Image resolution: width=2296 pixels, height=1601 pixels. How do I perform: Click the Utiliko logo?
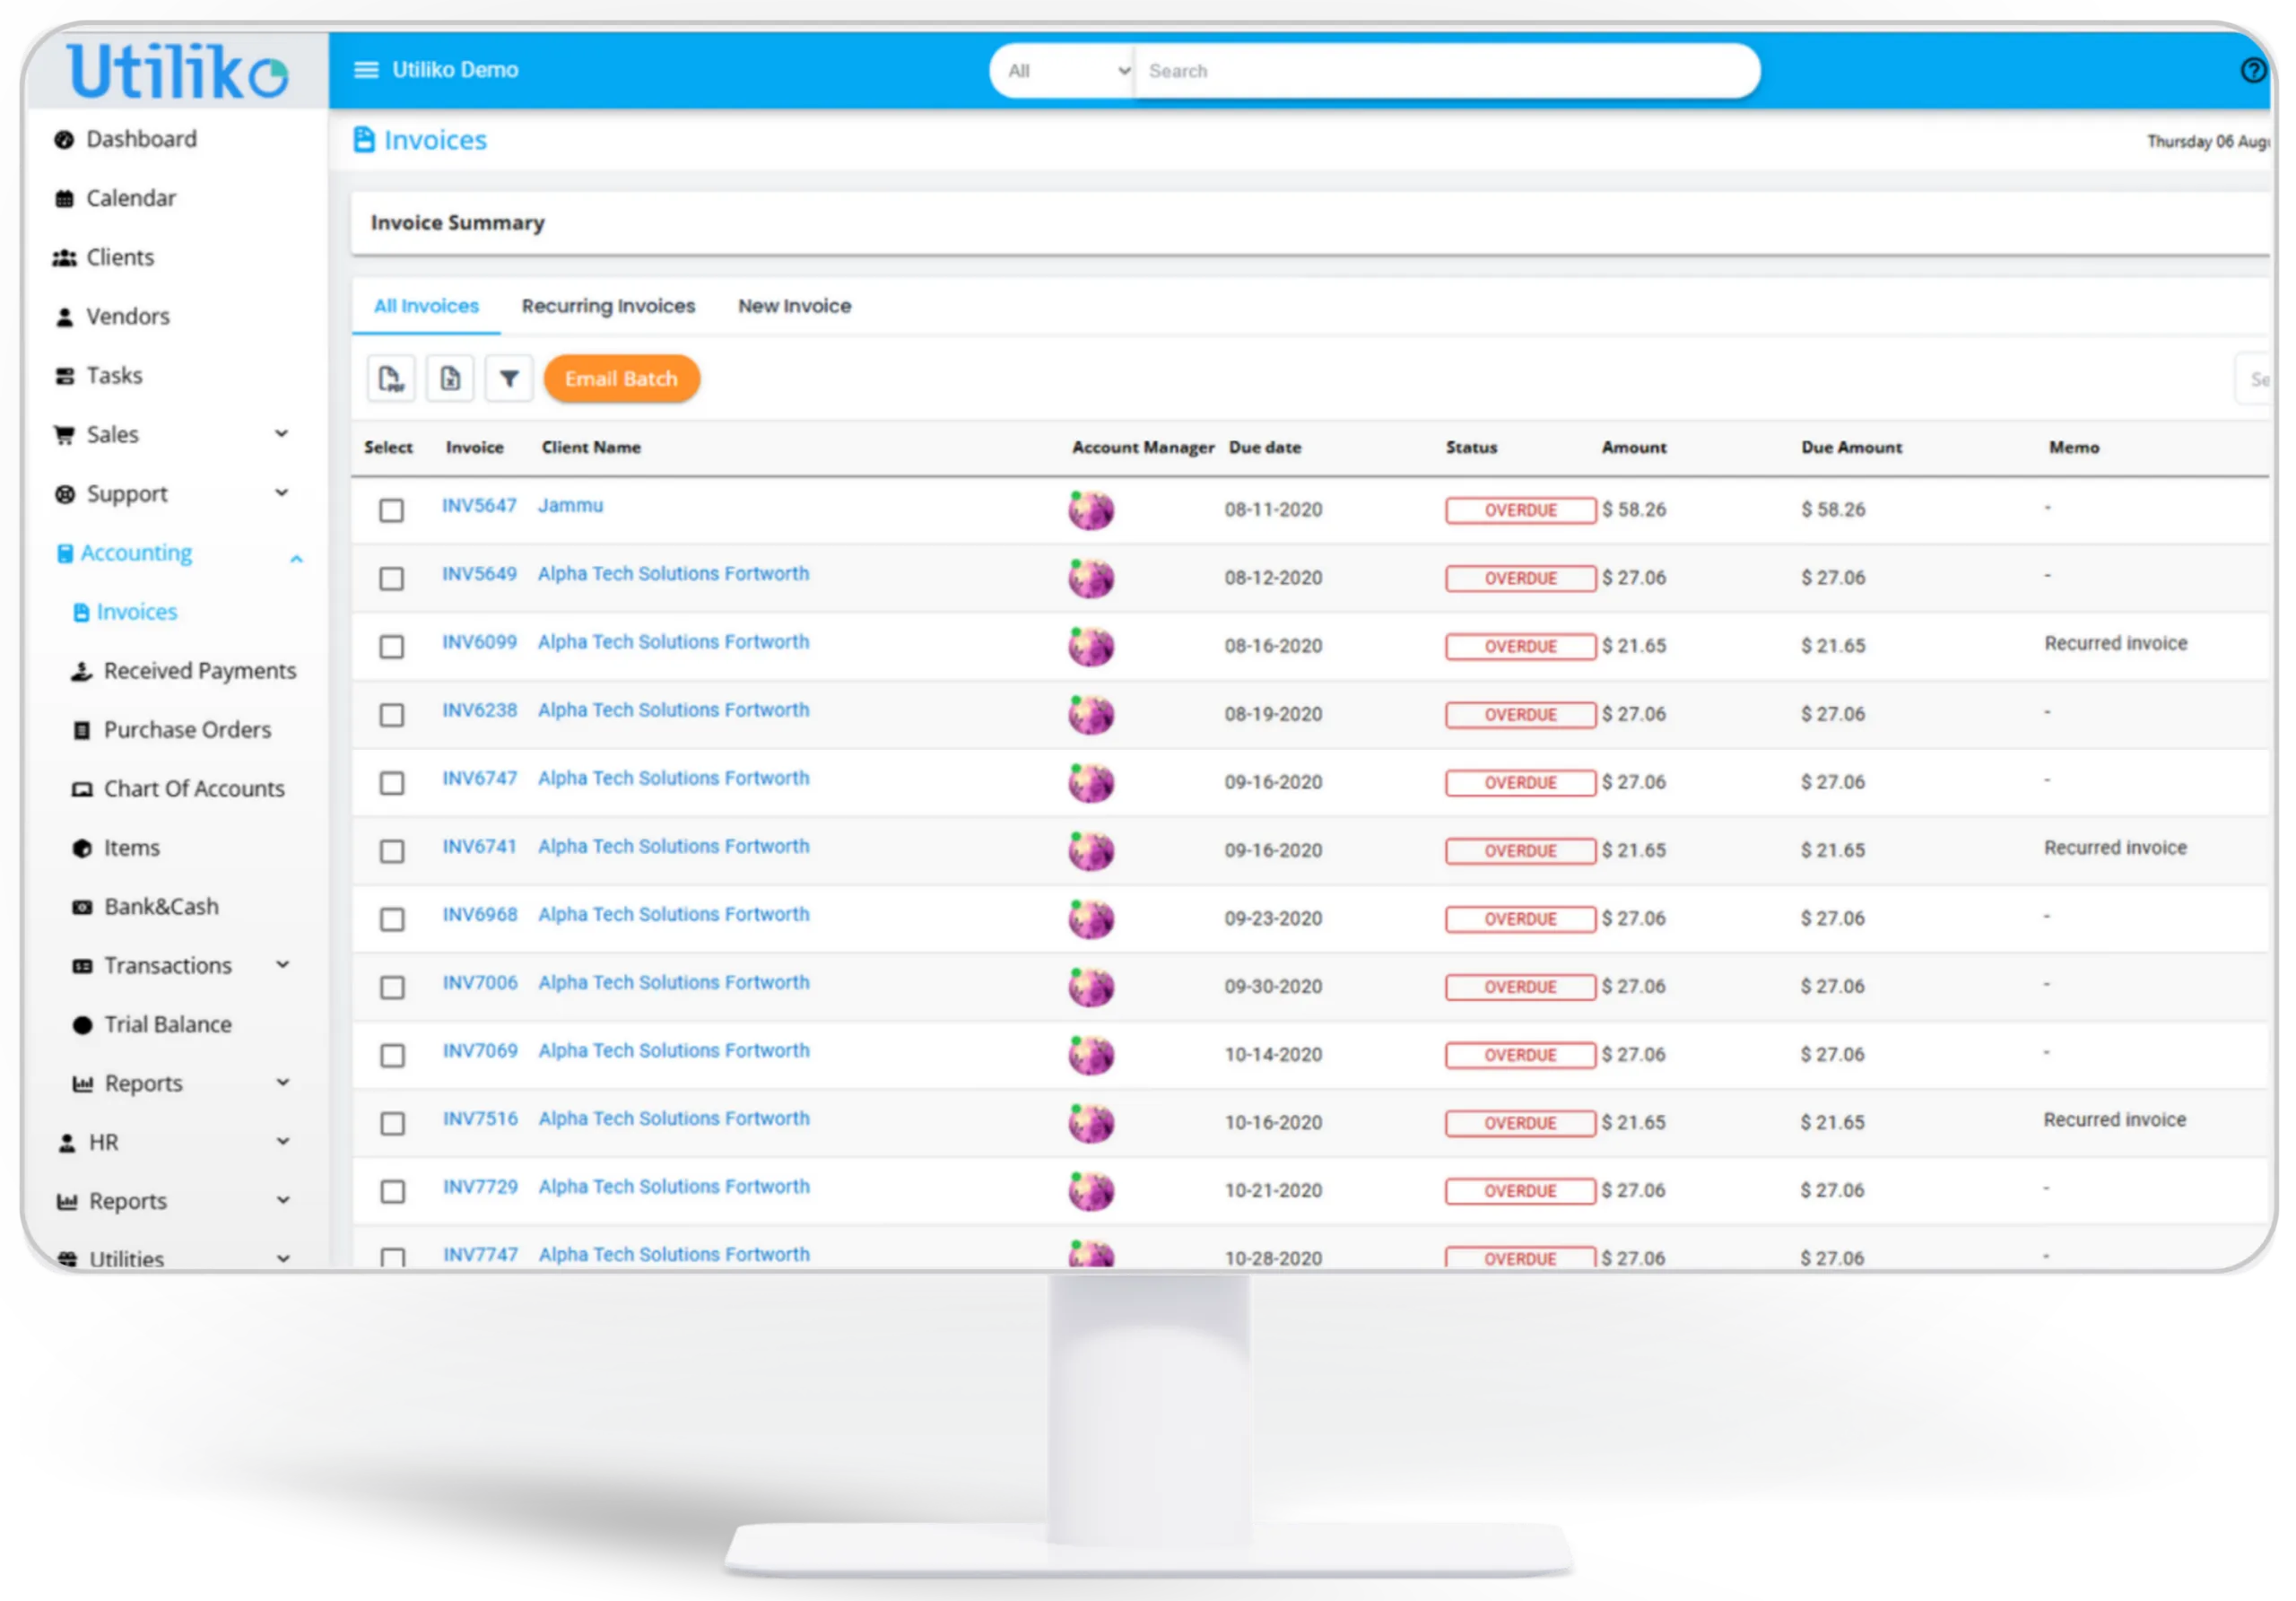coord(178,71)
